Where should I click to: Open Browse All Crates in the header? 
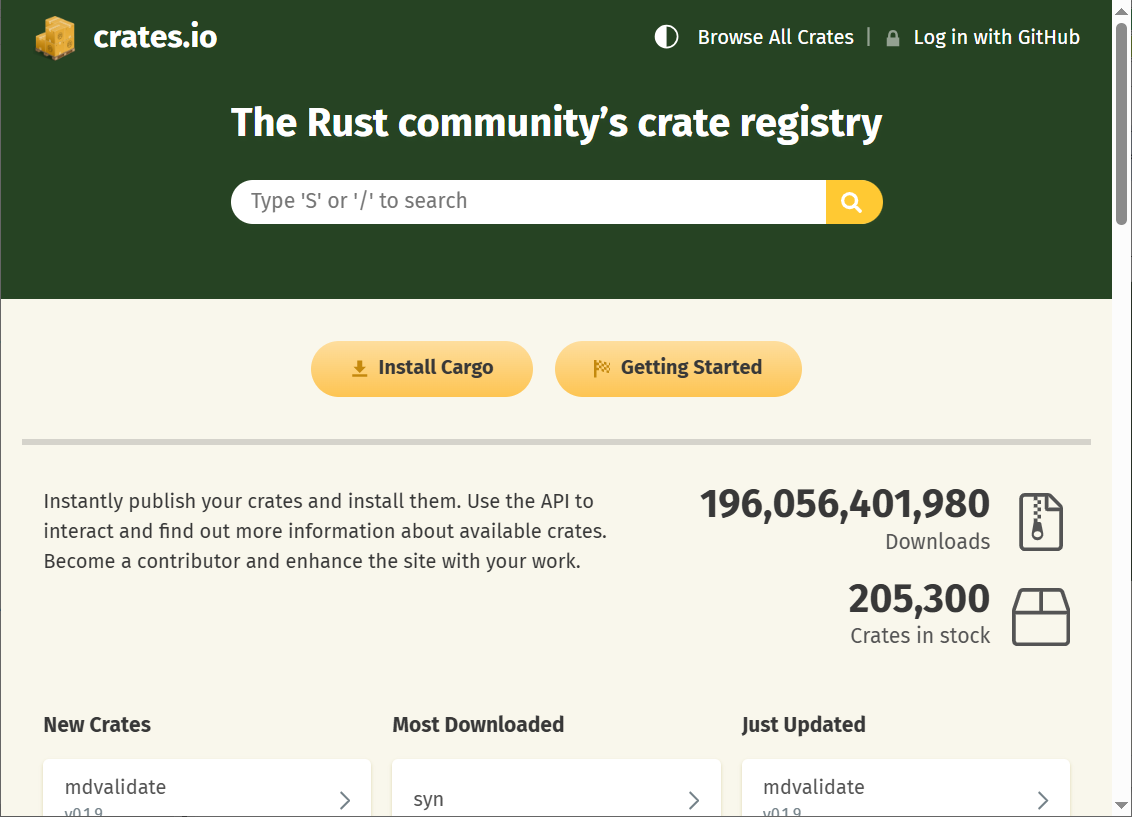click(775, 38)
